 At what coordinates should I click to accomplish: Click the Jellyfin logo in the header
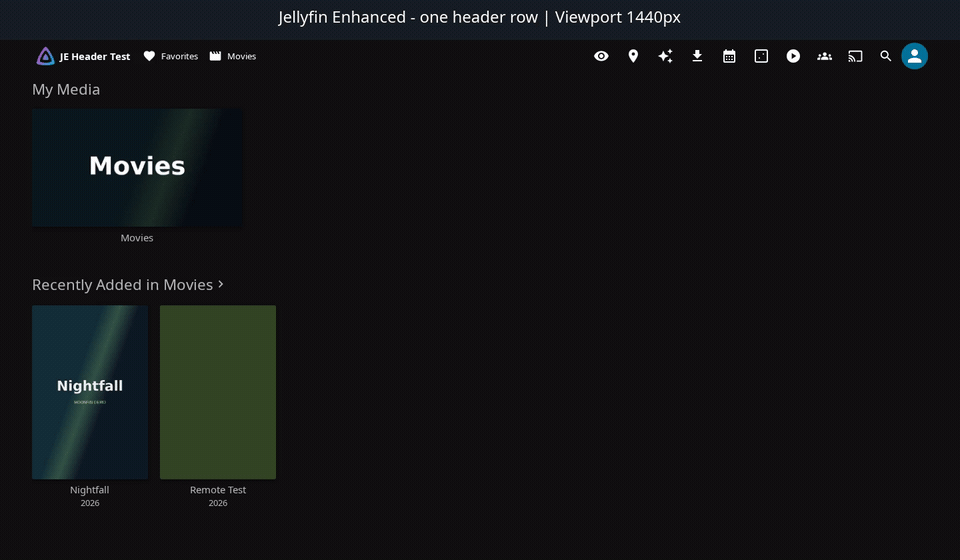pyautogui.click(x=45, y=56)
